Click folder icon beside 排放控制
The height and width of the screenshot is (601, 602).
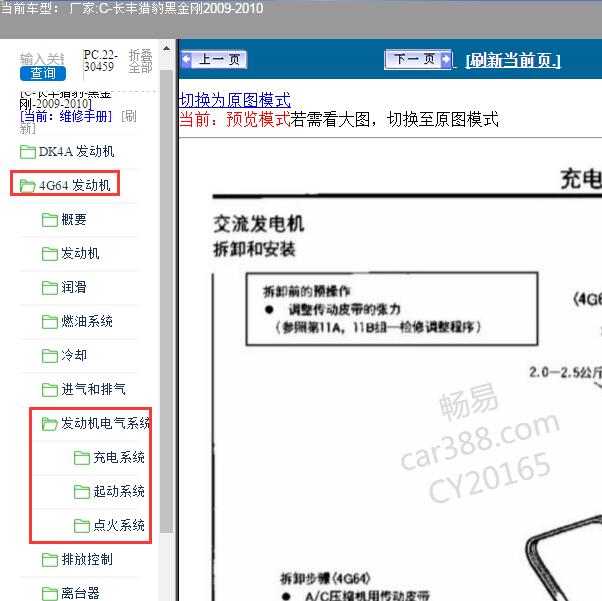[50, 560]
